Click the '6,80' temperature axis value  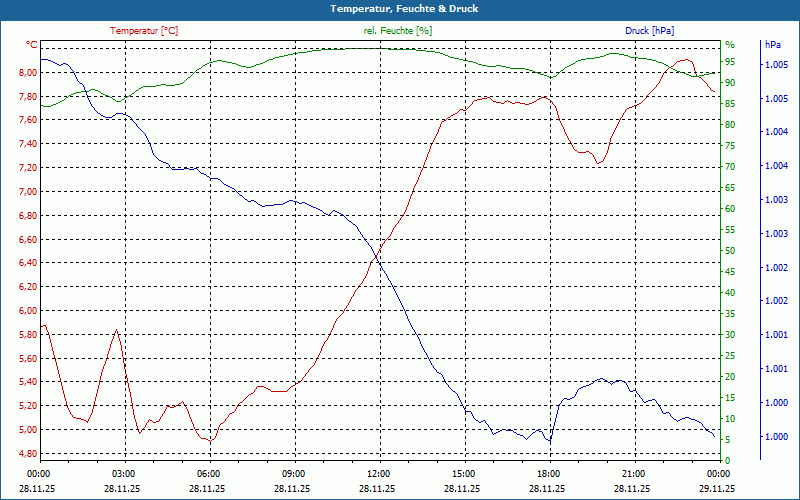29,216
